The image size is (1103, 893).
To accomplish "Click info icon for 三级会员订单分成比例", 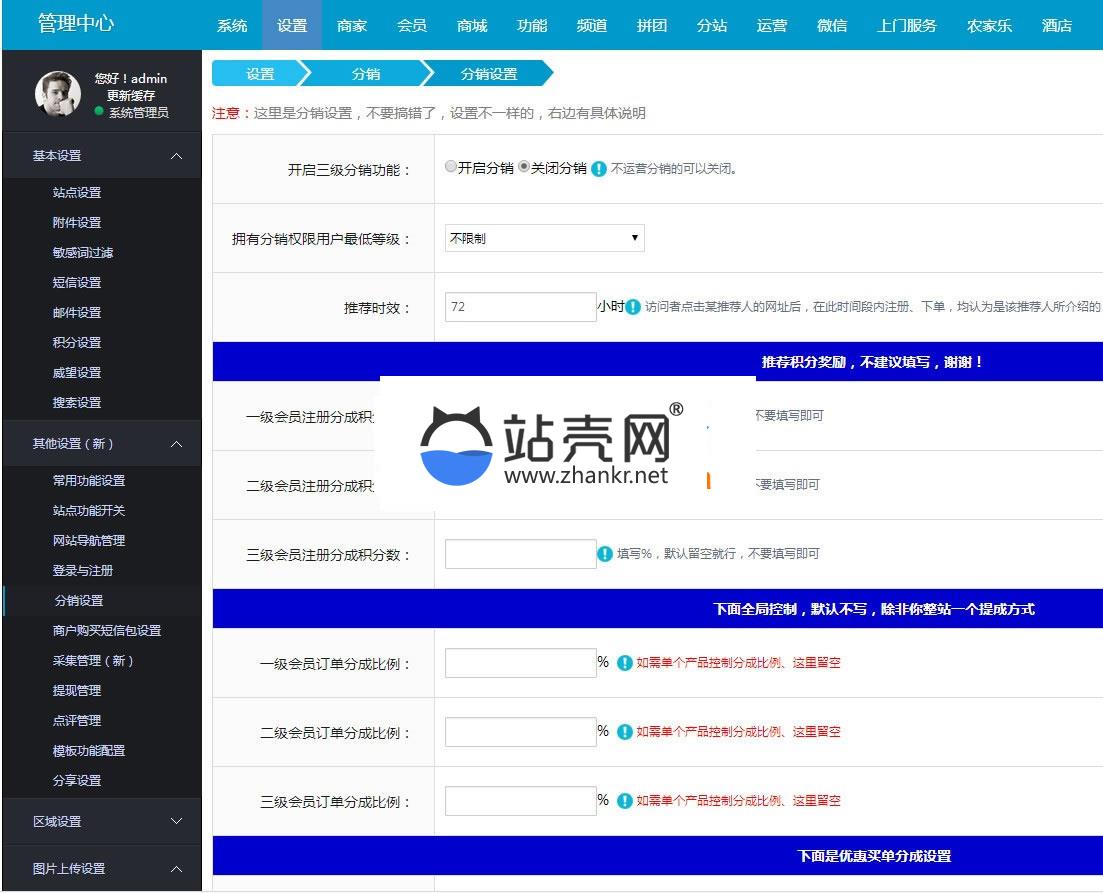I will click(625, 801).
